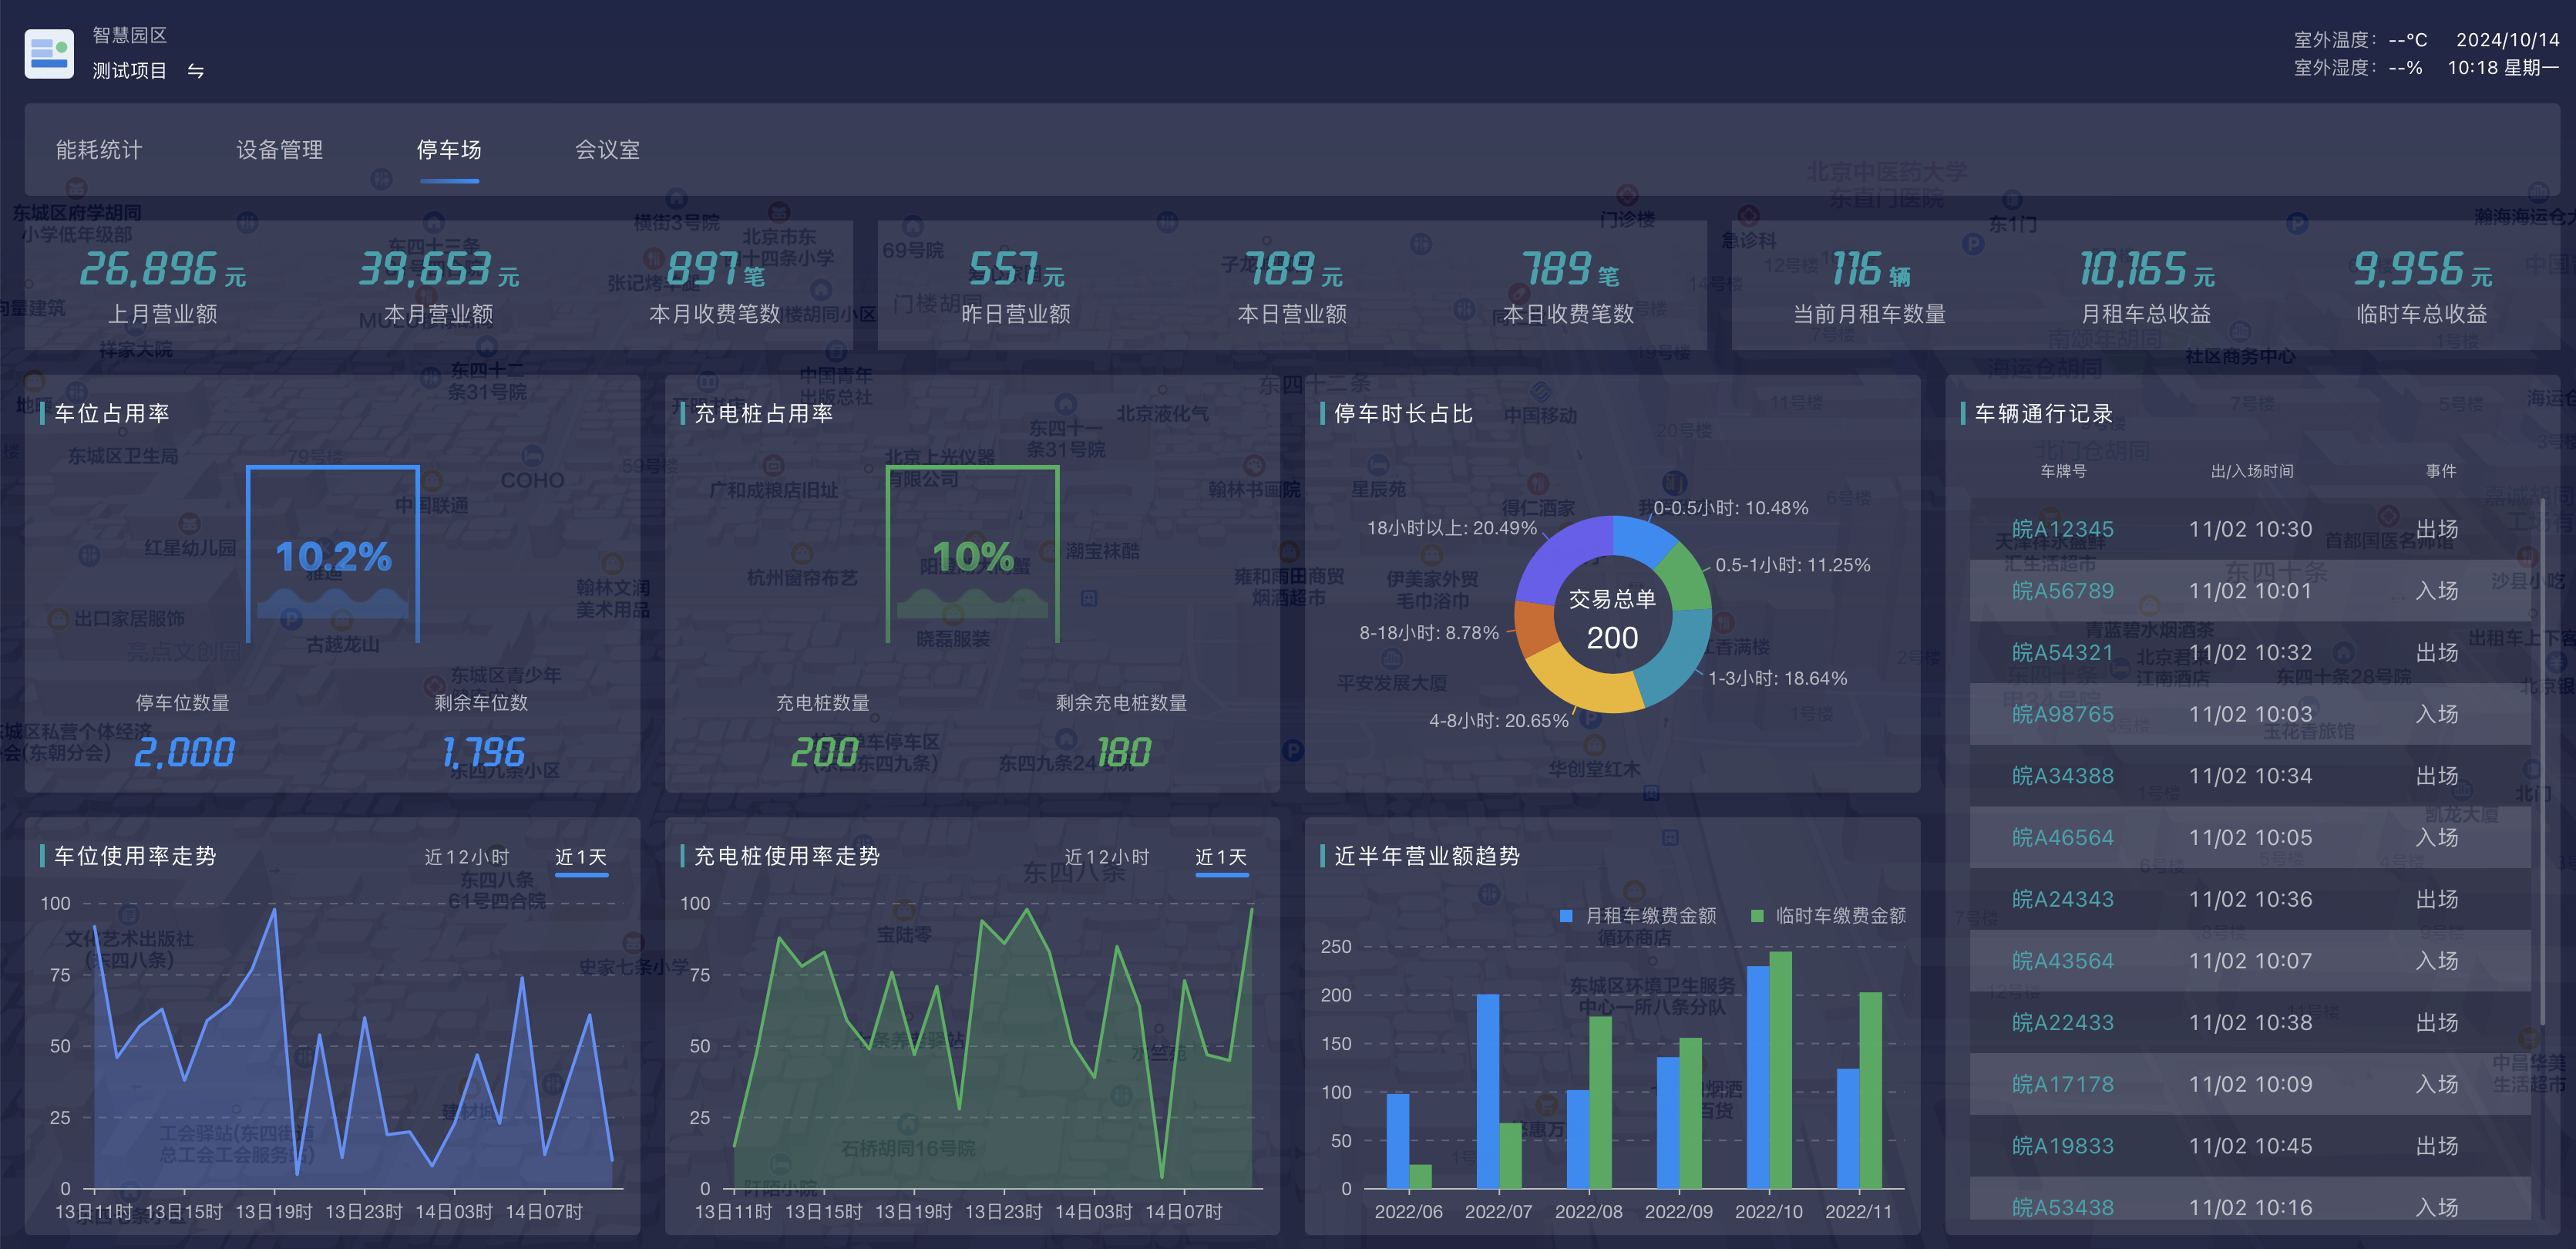Click the project switch arrows icon
This screenshot has width=2576, height=1249.
pyautogui.click(x=196, y=71)
